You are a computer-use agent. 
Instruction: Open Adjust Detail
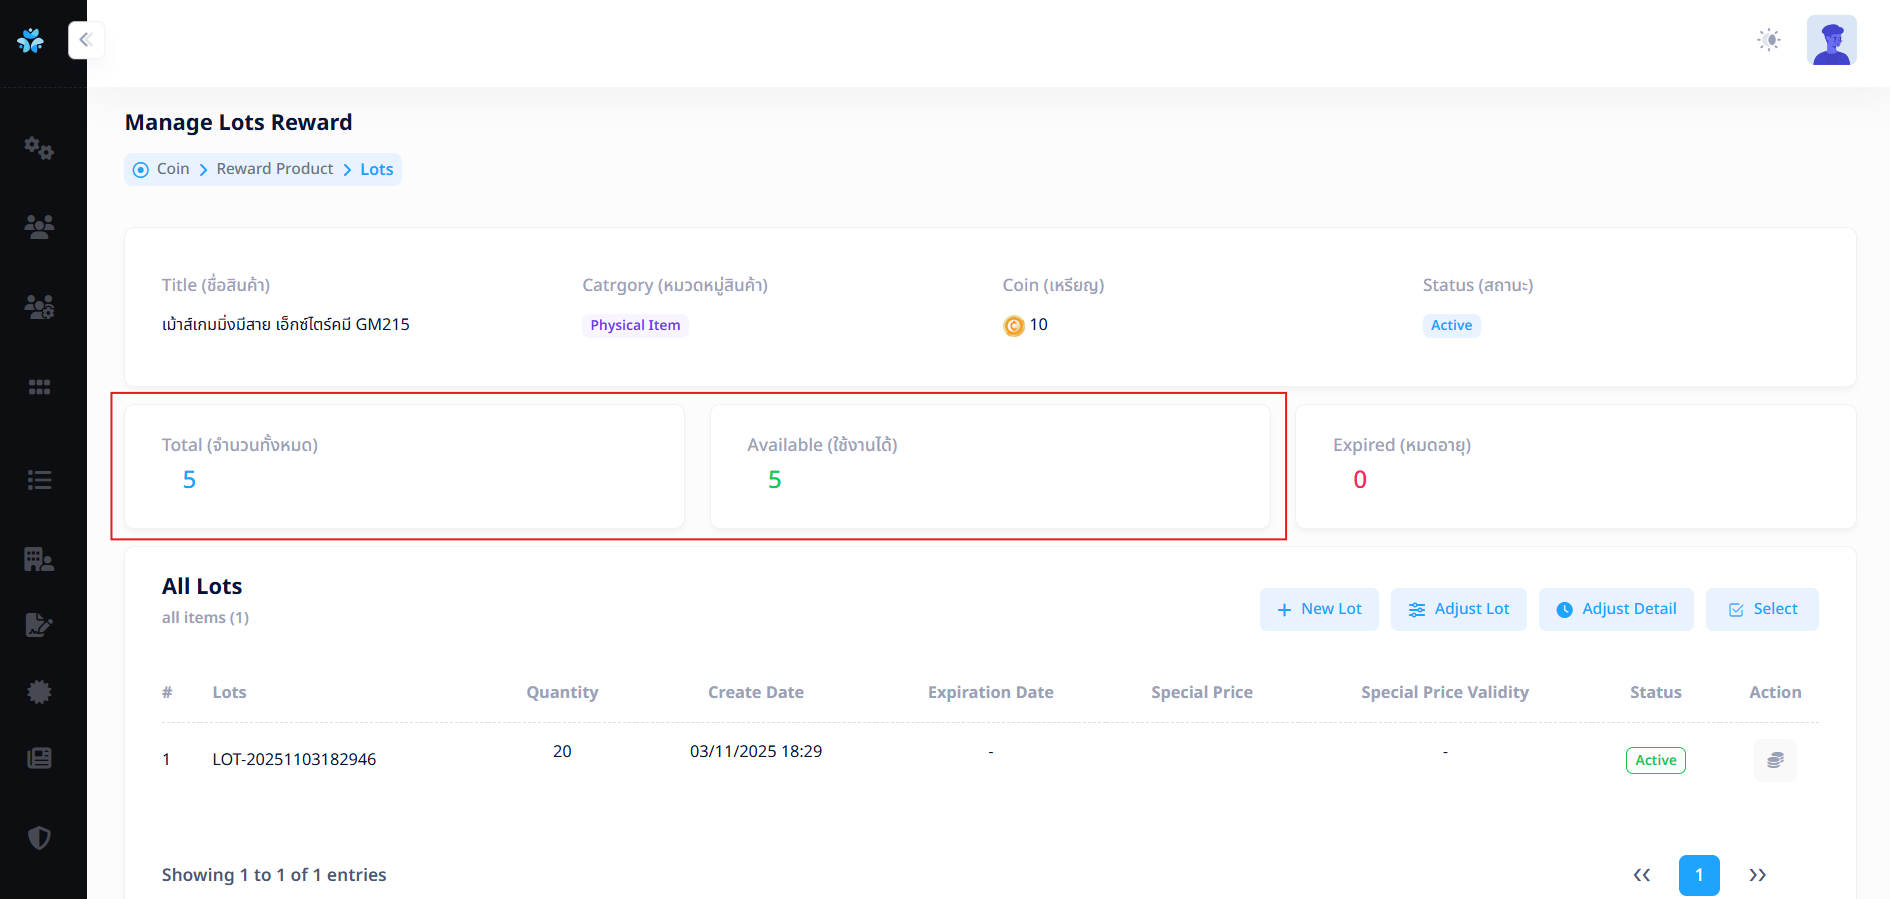(x=1615, y=609)
